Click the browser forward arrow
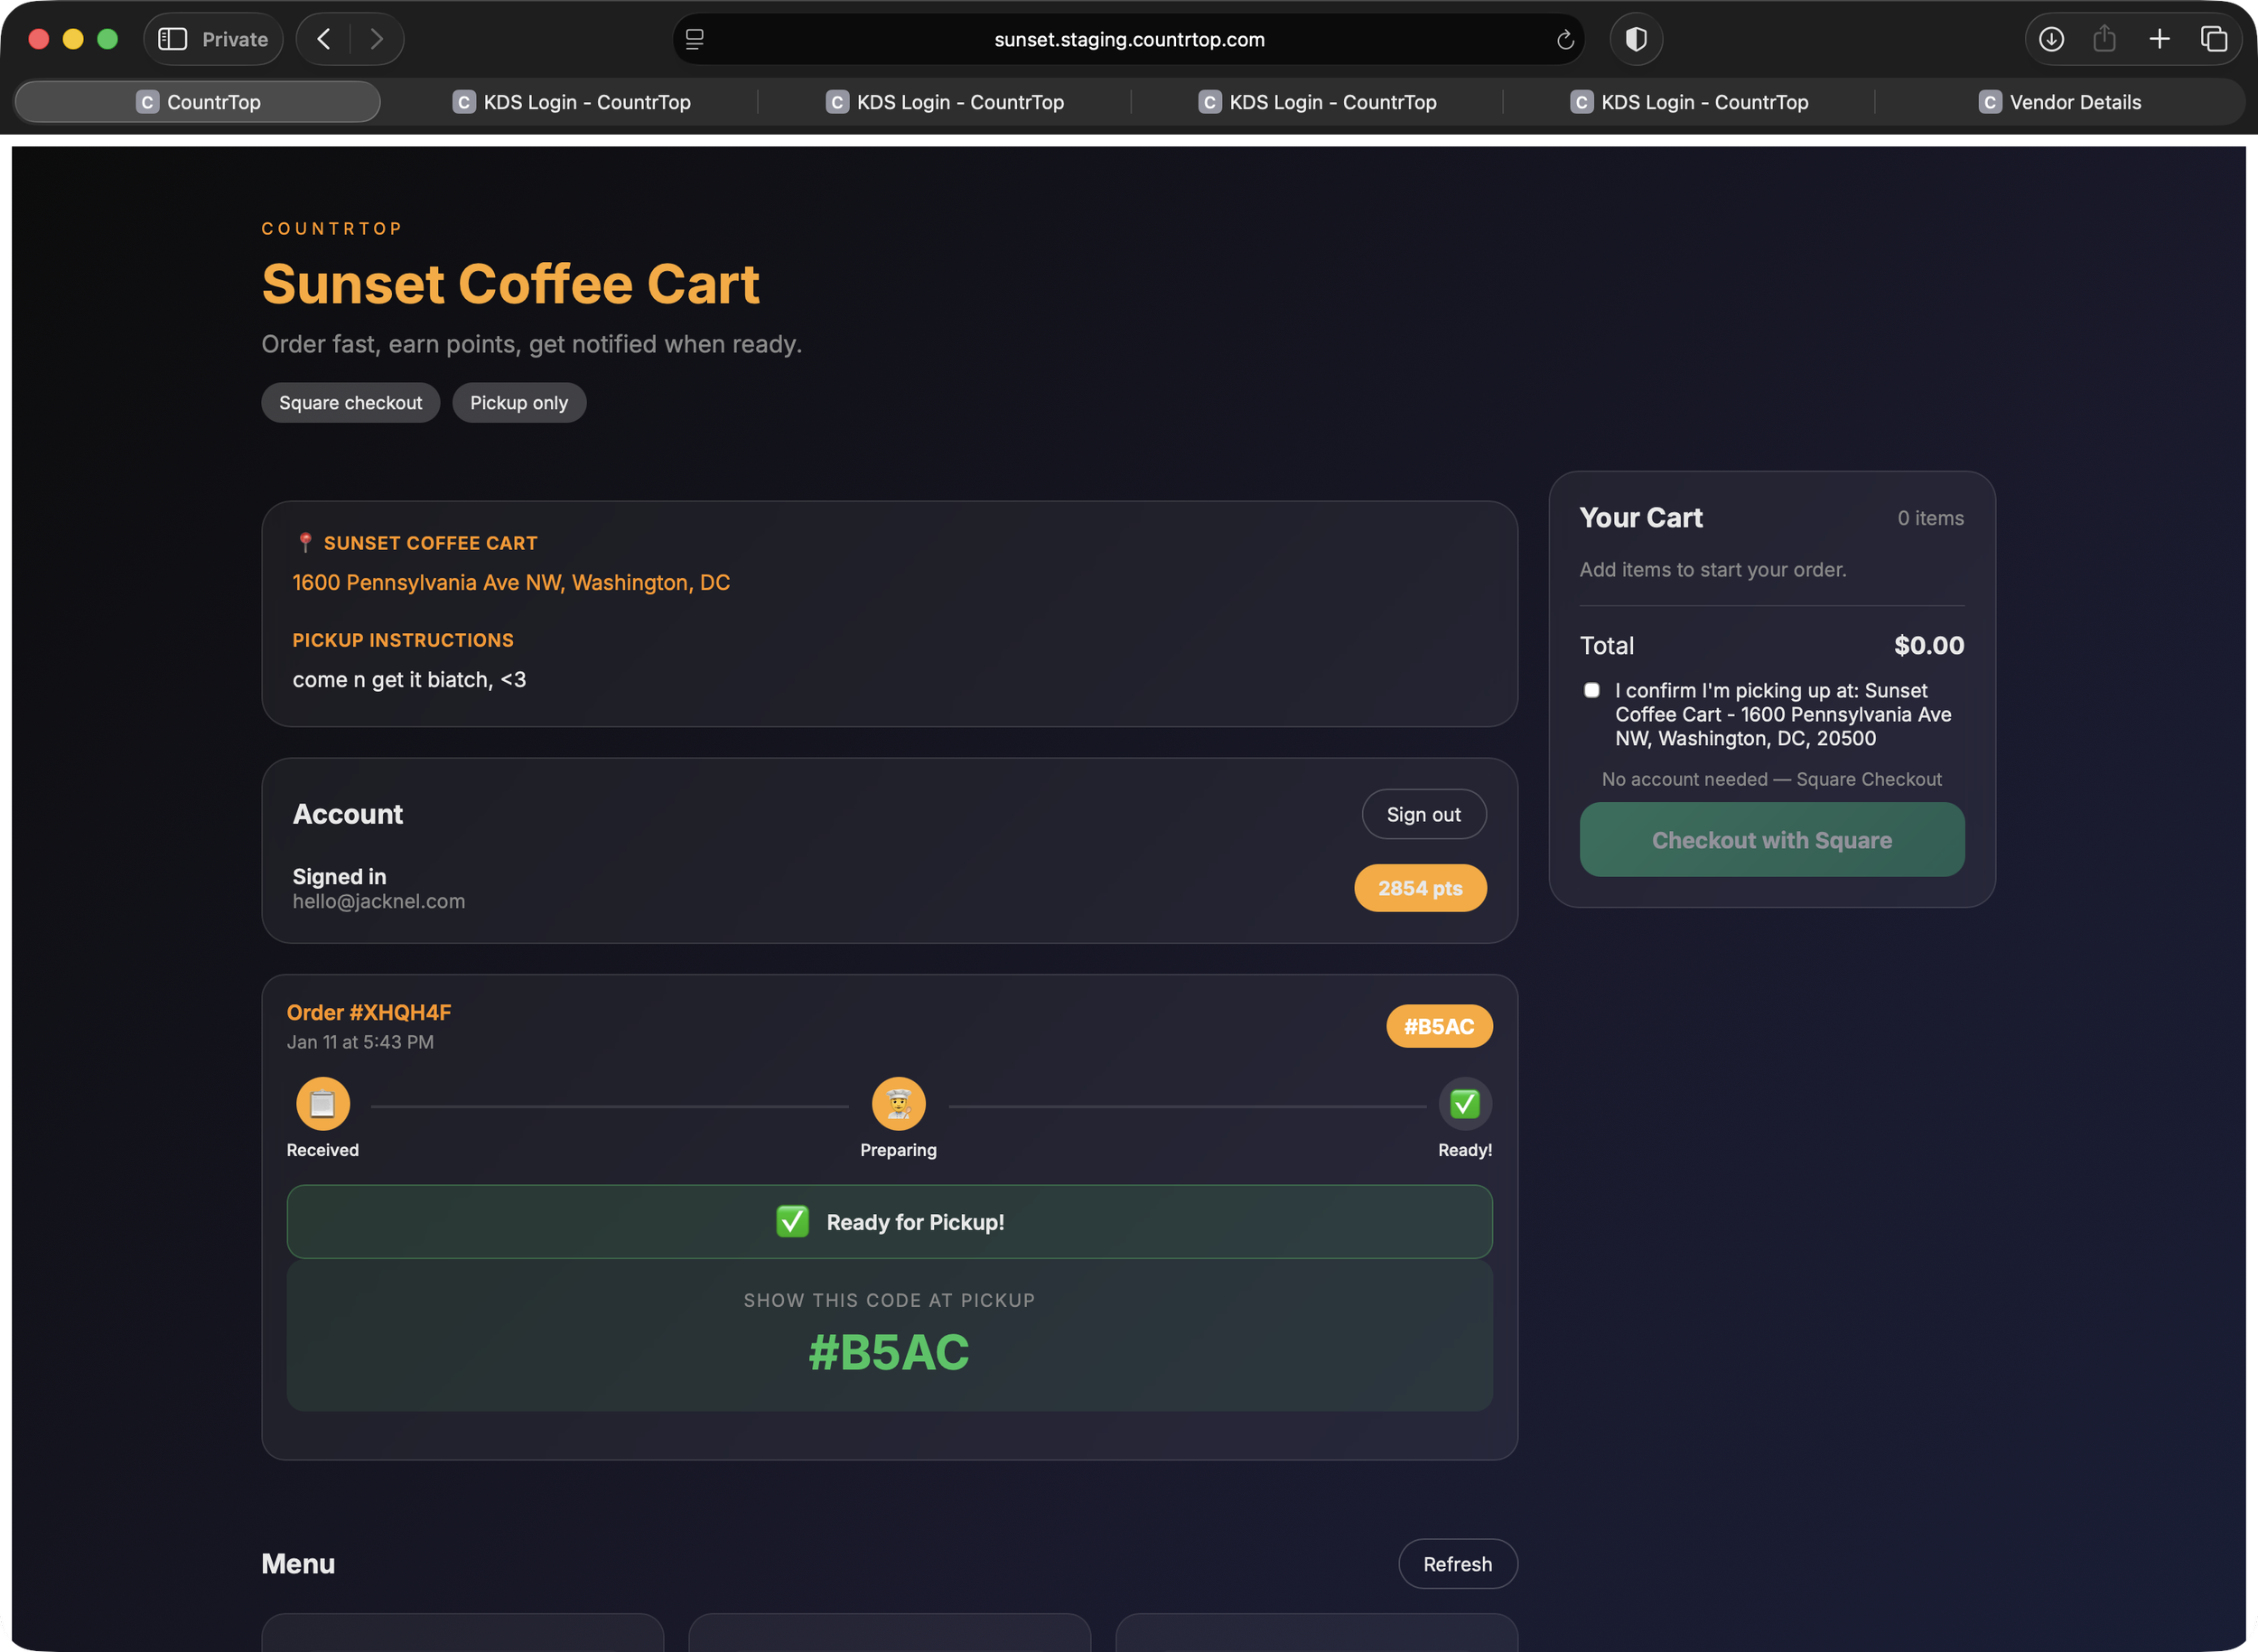Viewport: 2258px width, 1652px height. coord(377,39)
